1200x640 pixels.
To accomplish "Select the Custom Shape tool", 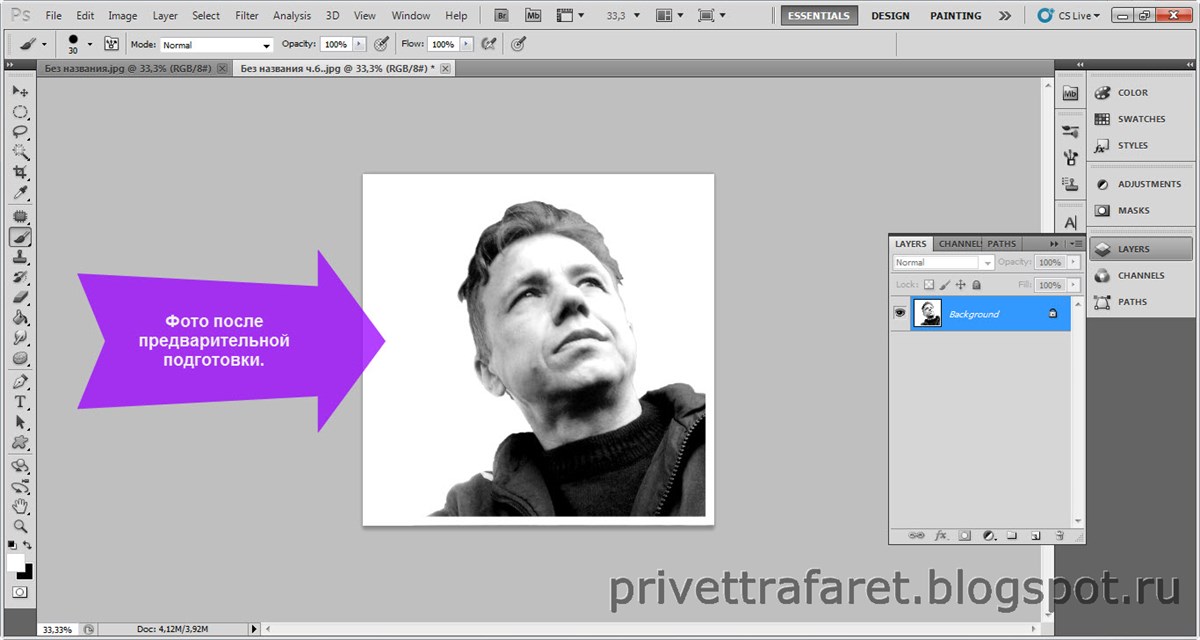I will (20, 442).
